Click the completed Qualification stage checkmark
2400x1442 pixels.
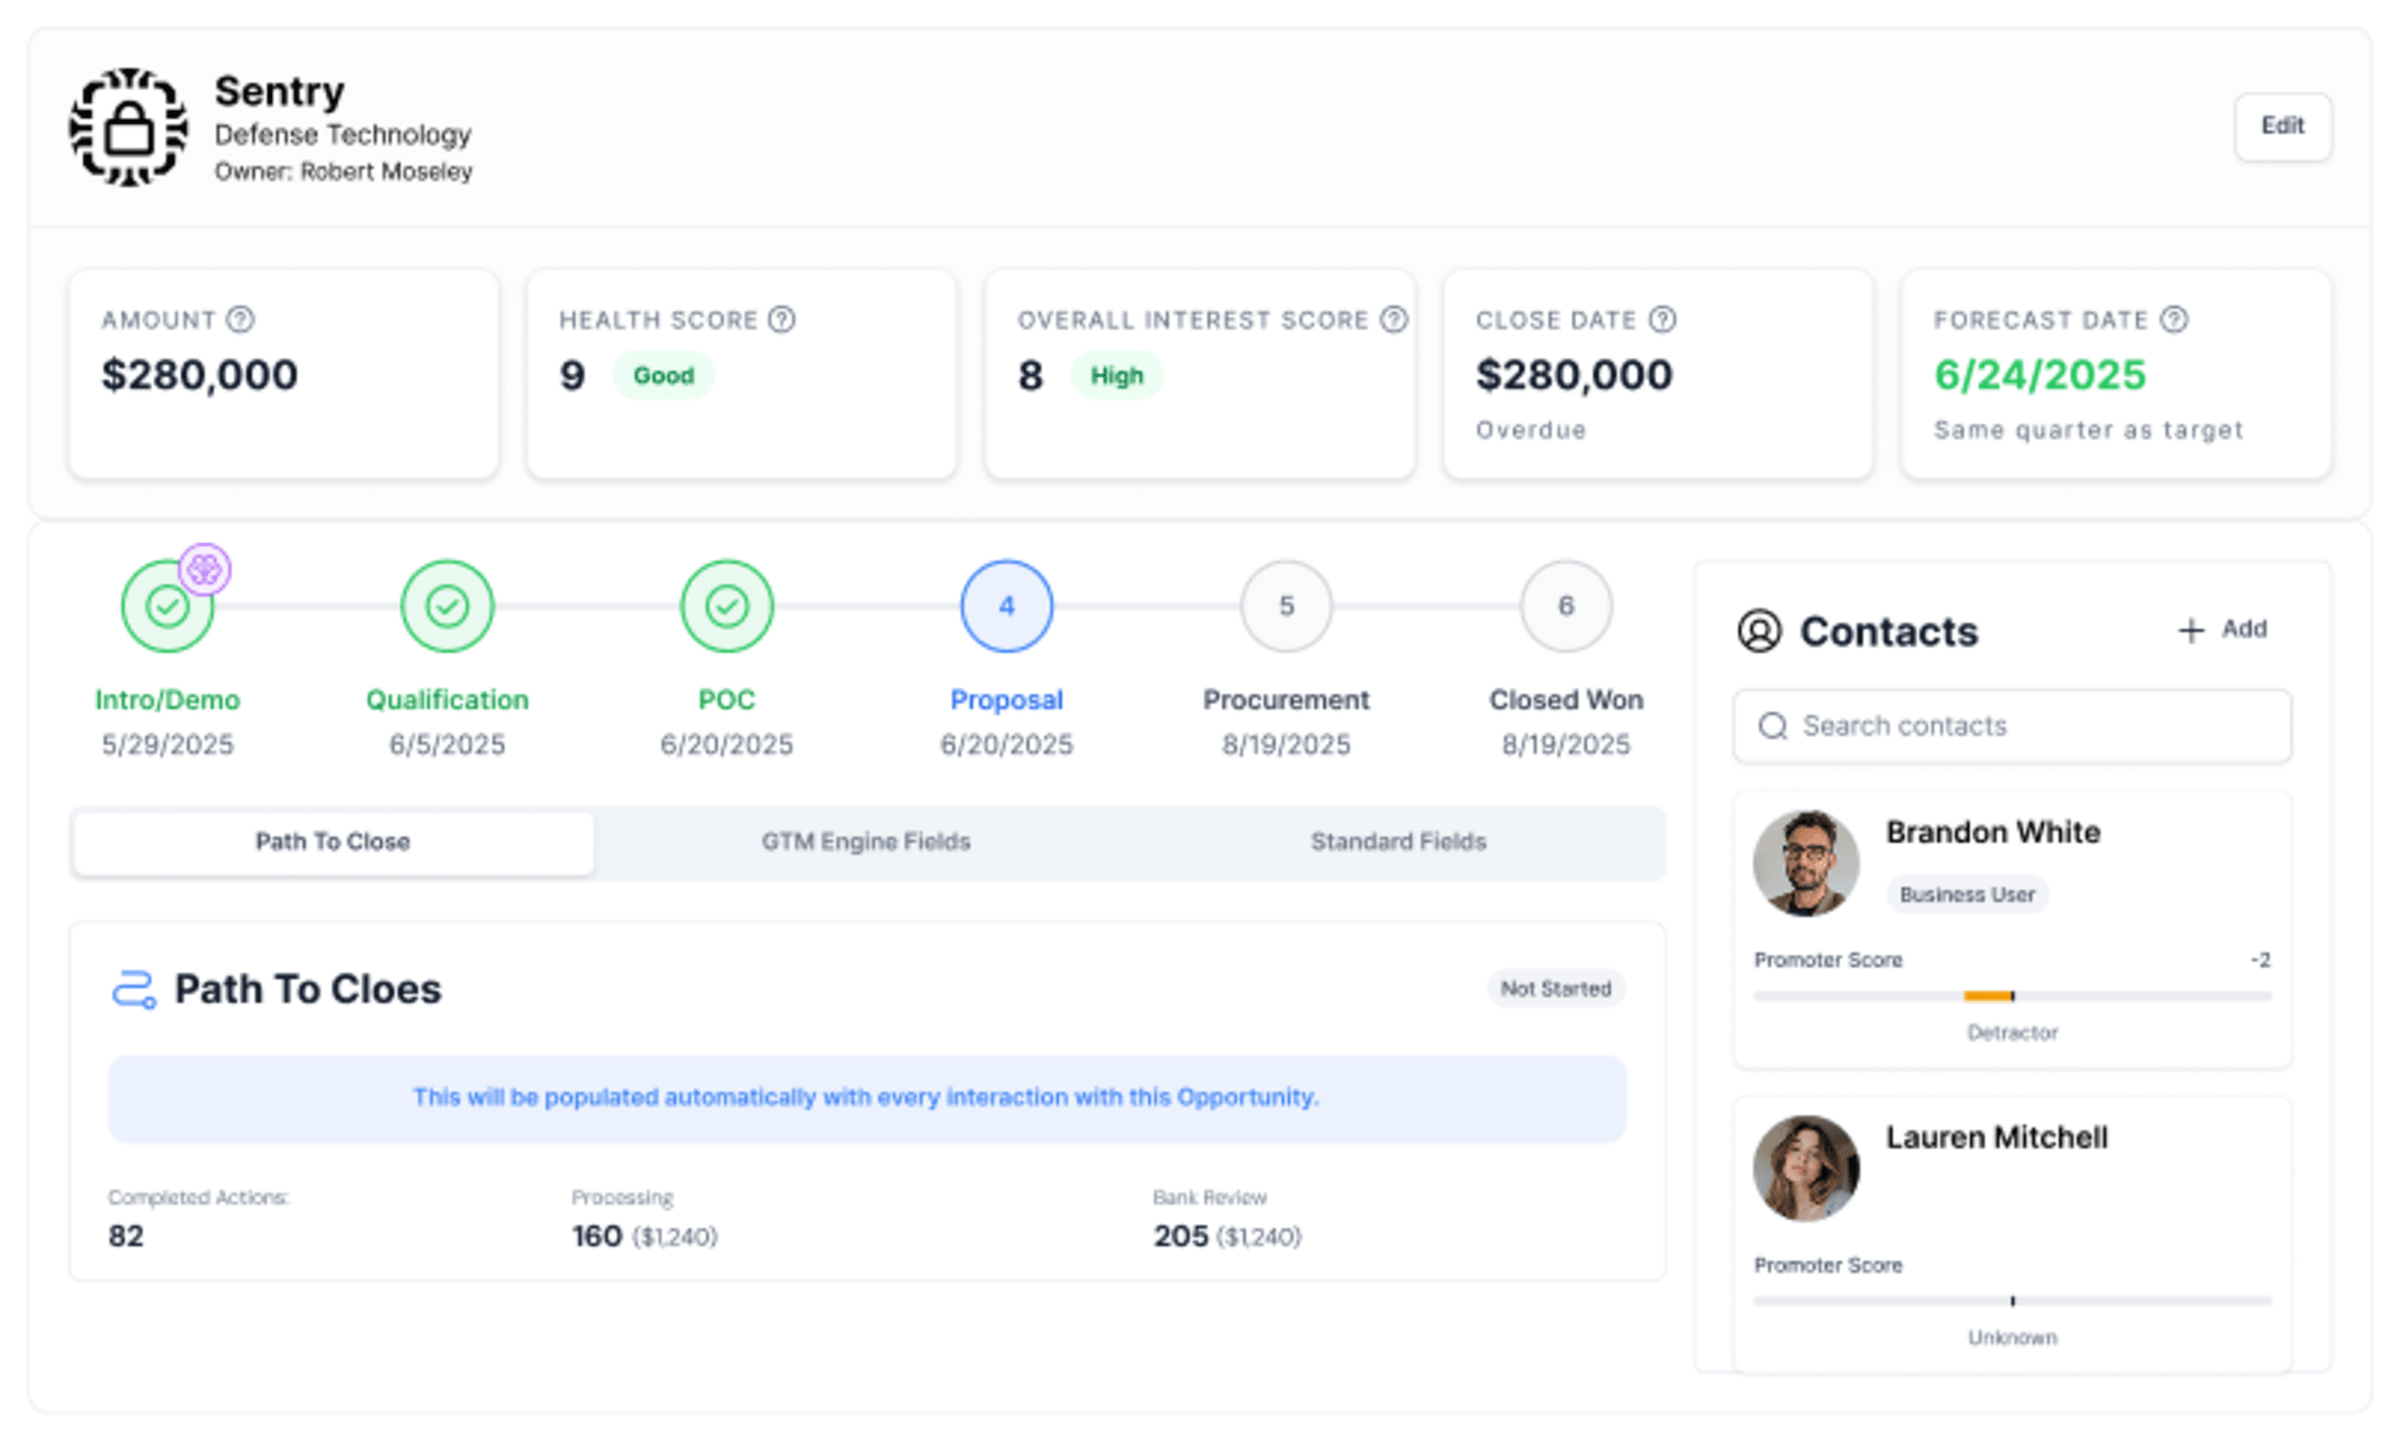447,606
